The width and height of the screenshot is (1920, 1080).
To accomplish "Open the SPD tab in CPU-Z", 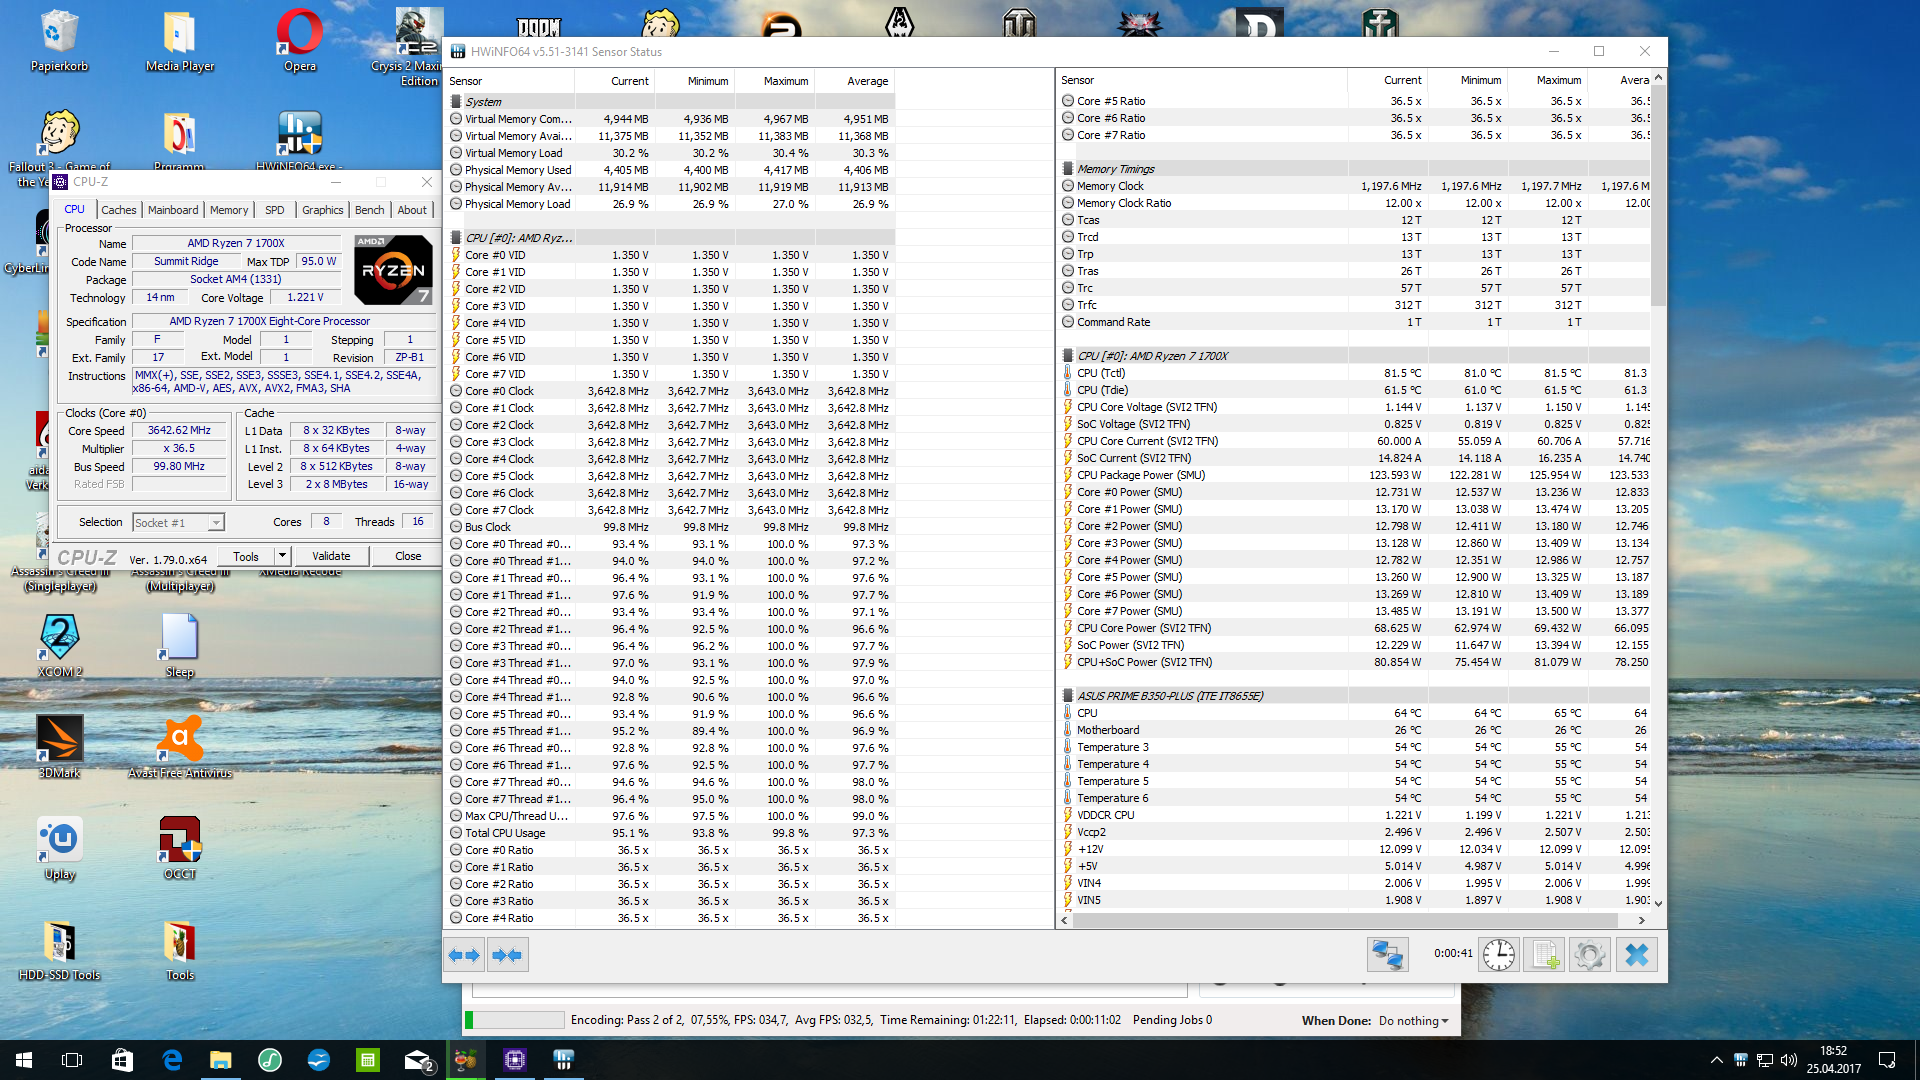I will point(275,210).
